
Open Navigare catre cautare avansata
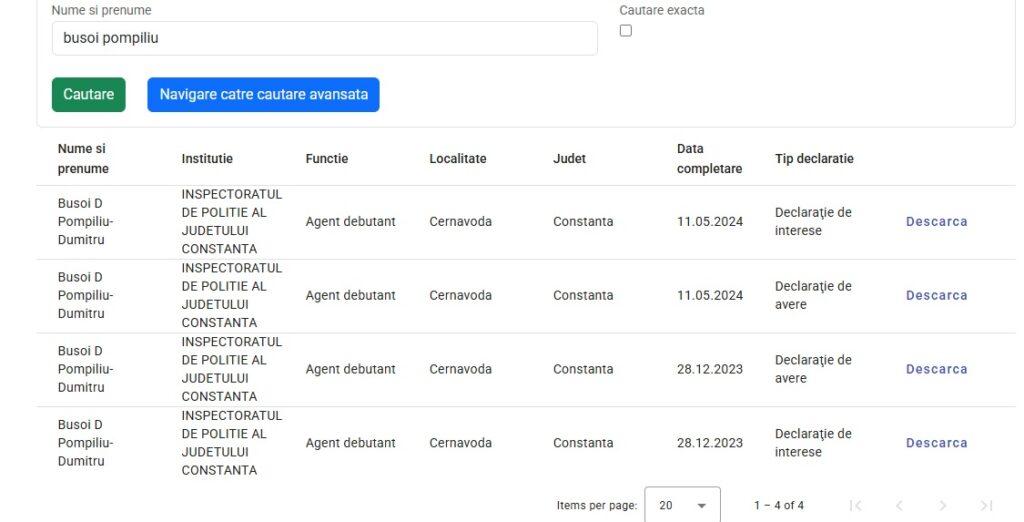(x=263, y=95)
